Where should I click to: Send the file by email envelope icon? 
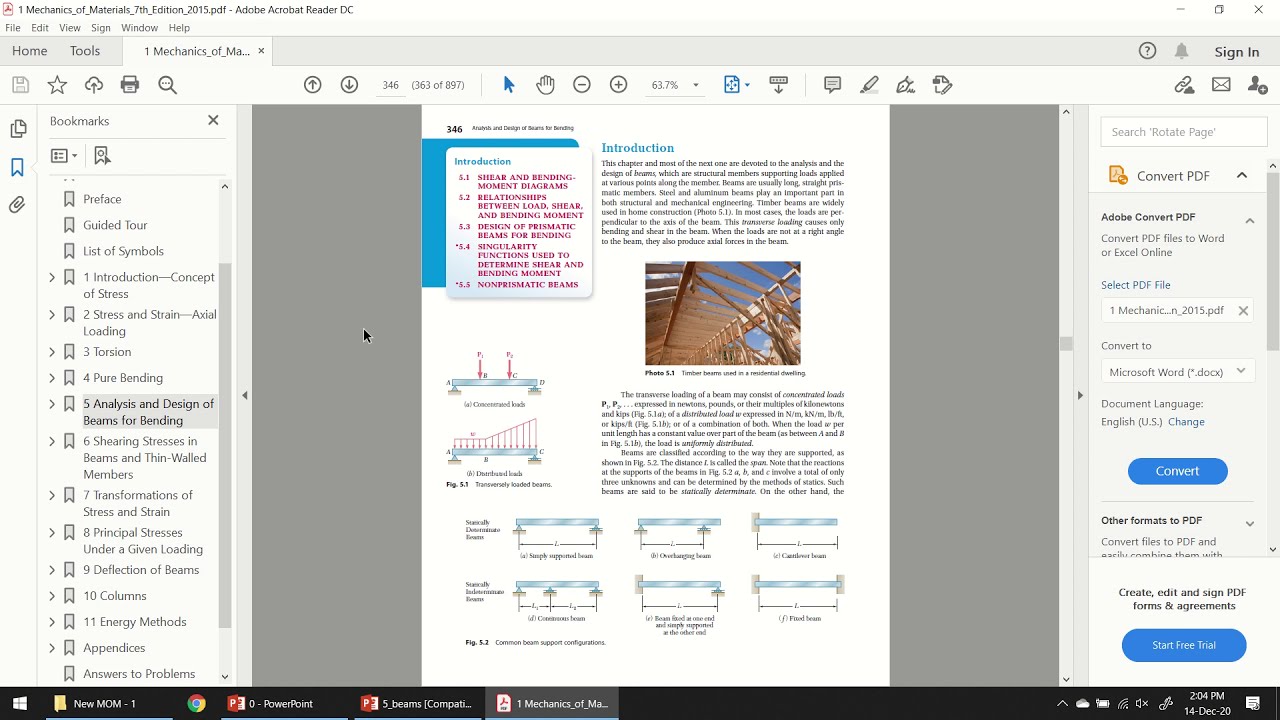(x=1221, y=85)
